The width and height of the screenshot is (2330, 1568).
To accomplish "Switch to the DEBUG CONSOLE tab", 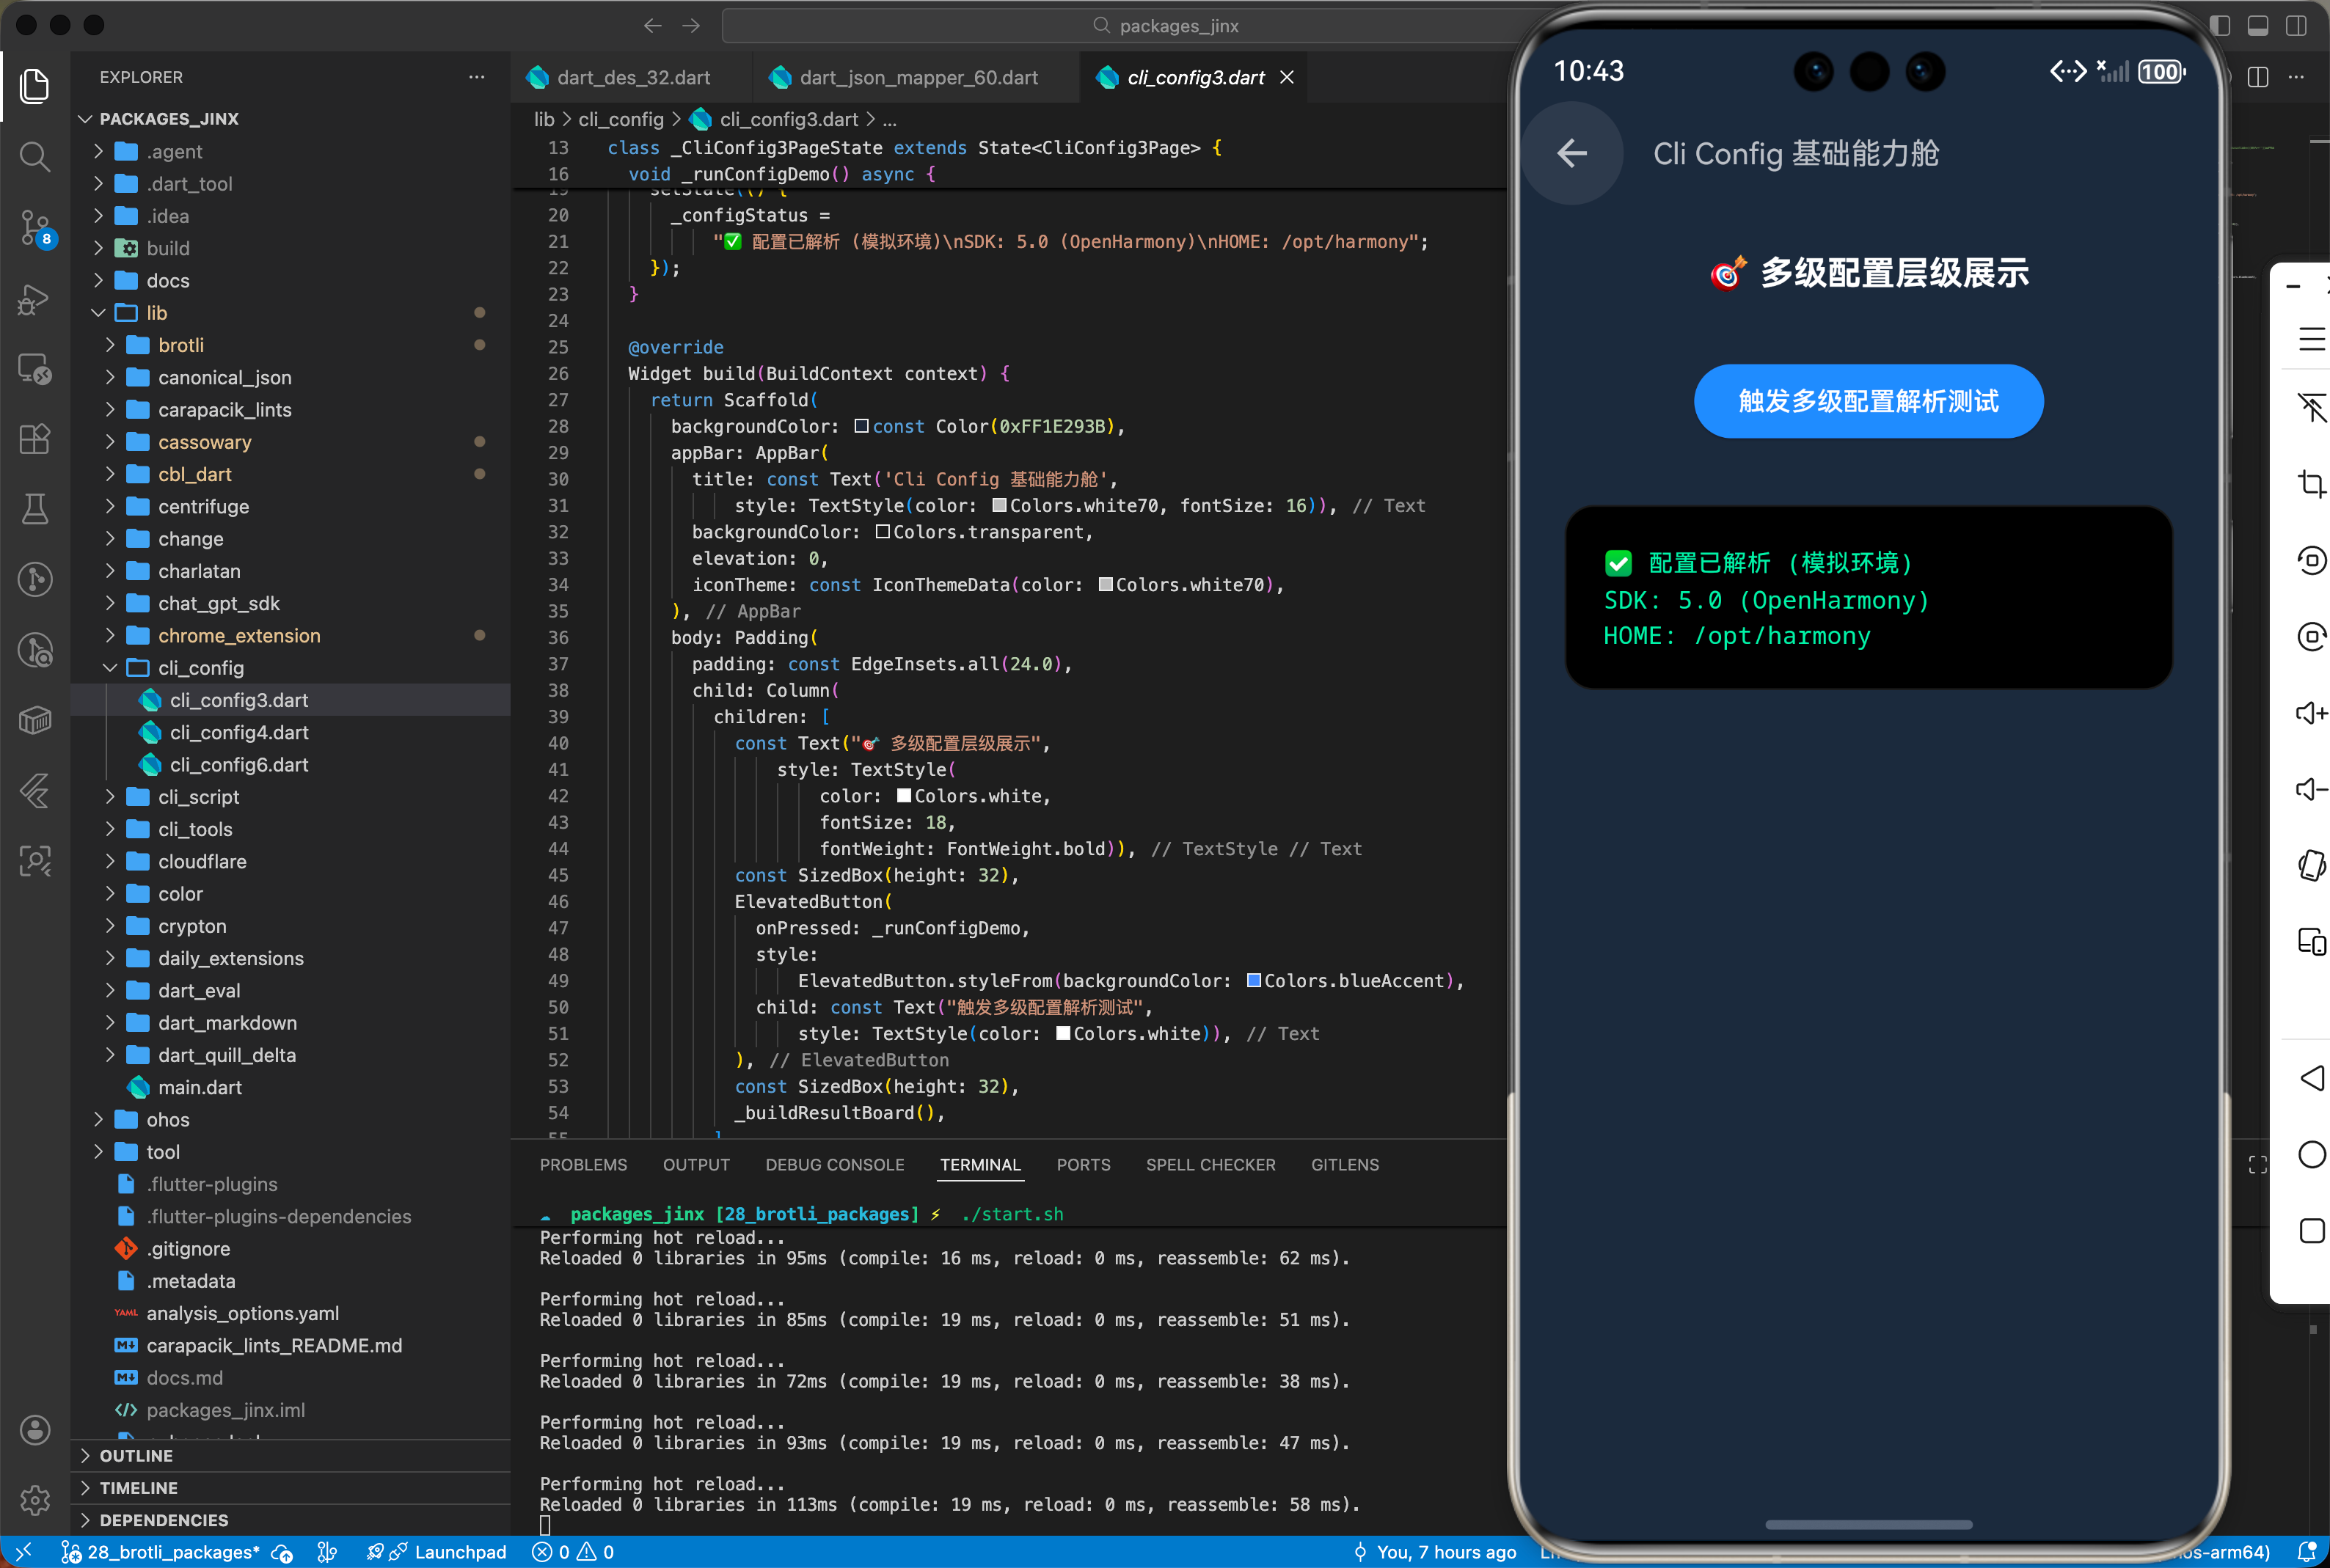I will [834, 1165].
